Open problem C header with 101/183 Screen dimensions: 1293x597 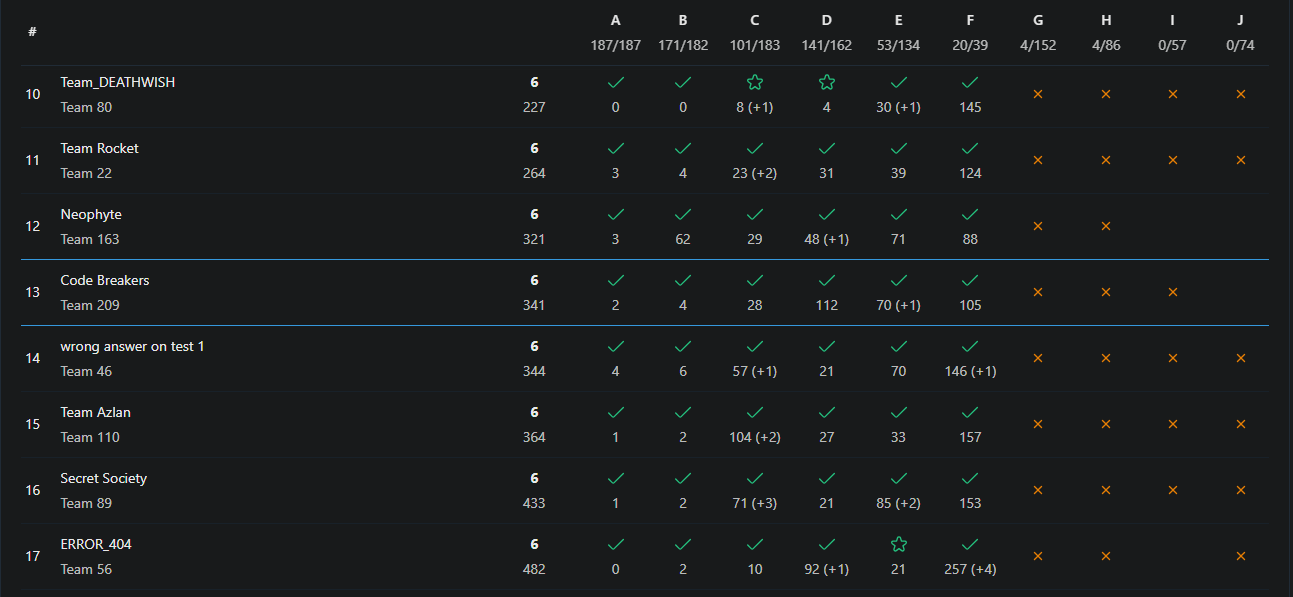[755, 21]
